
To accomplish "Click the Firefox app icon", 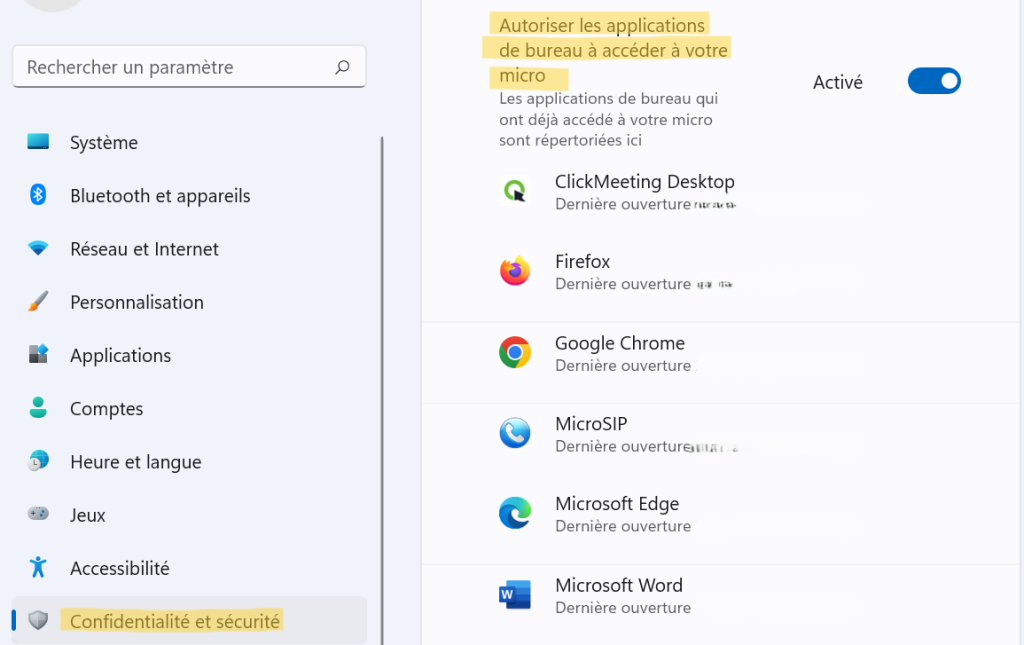I will pos(515,271).
